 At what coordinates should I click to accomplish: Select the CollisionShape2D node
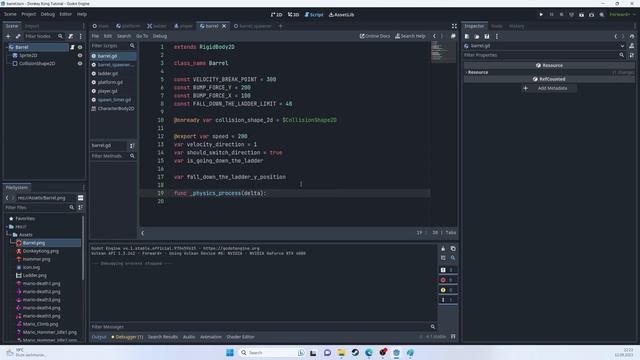[x=37, y=64]
